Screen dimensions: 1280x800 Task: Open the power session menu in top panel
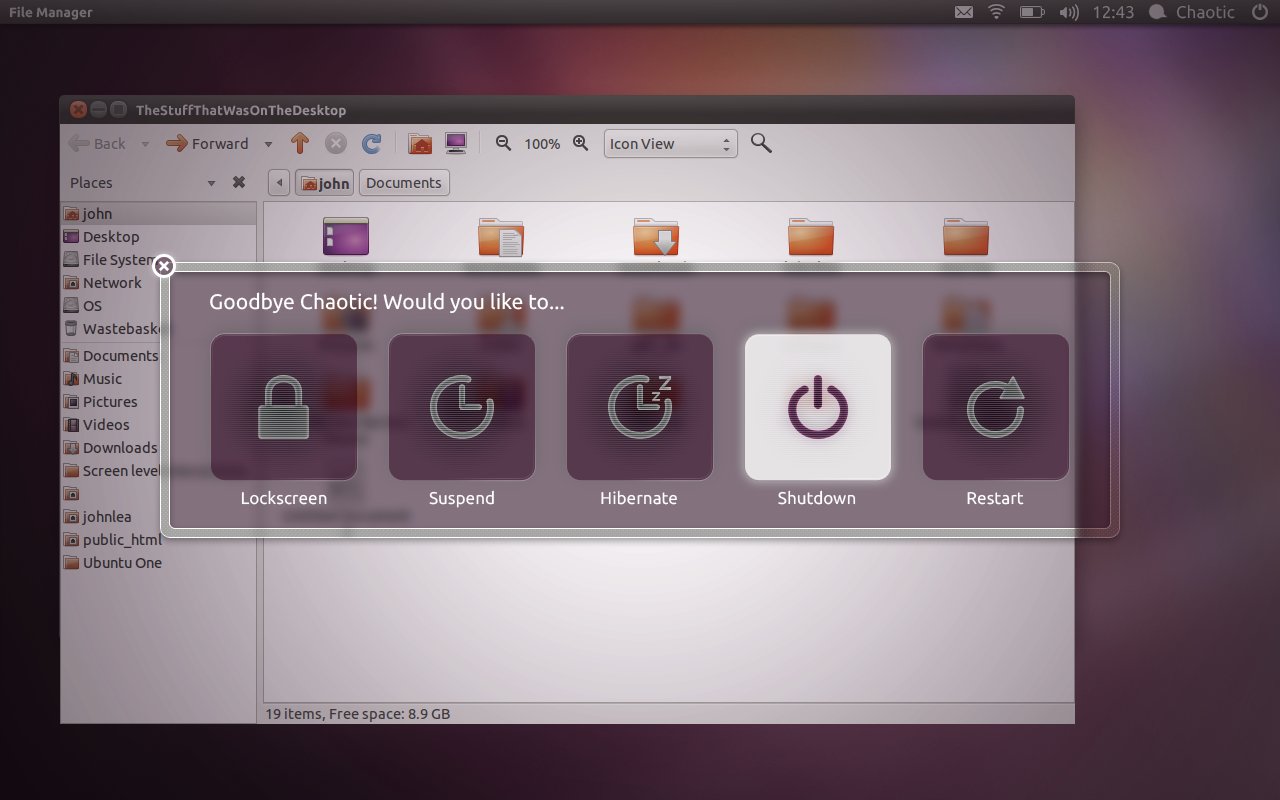click(1259, 12)
